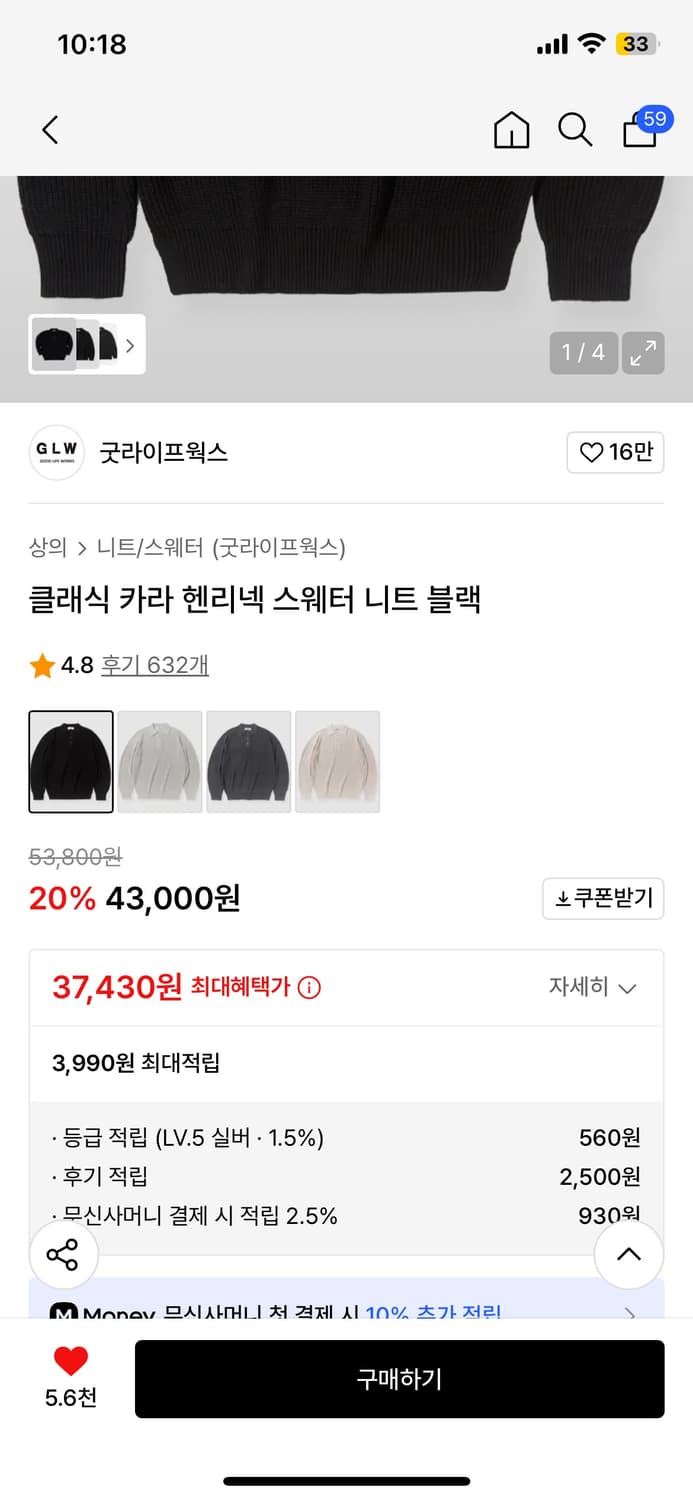The width and height of the screenshot is (693, 1500).
Task: Expand the 자세히 benefit details
Action: coord(594,987)
